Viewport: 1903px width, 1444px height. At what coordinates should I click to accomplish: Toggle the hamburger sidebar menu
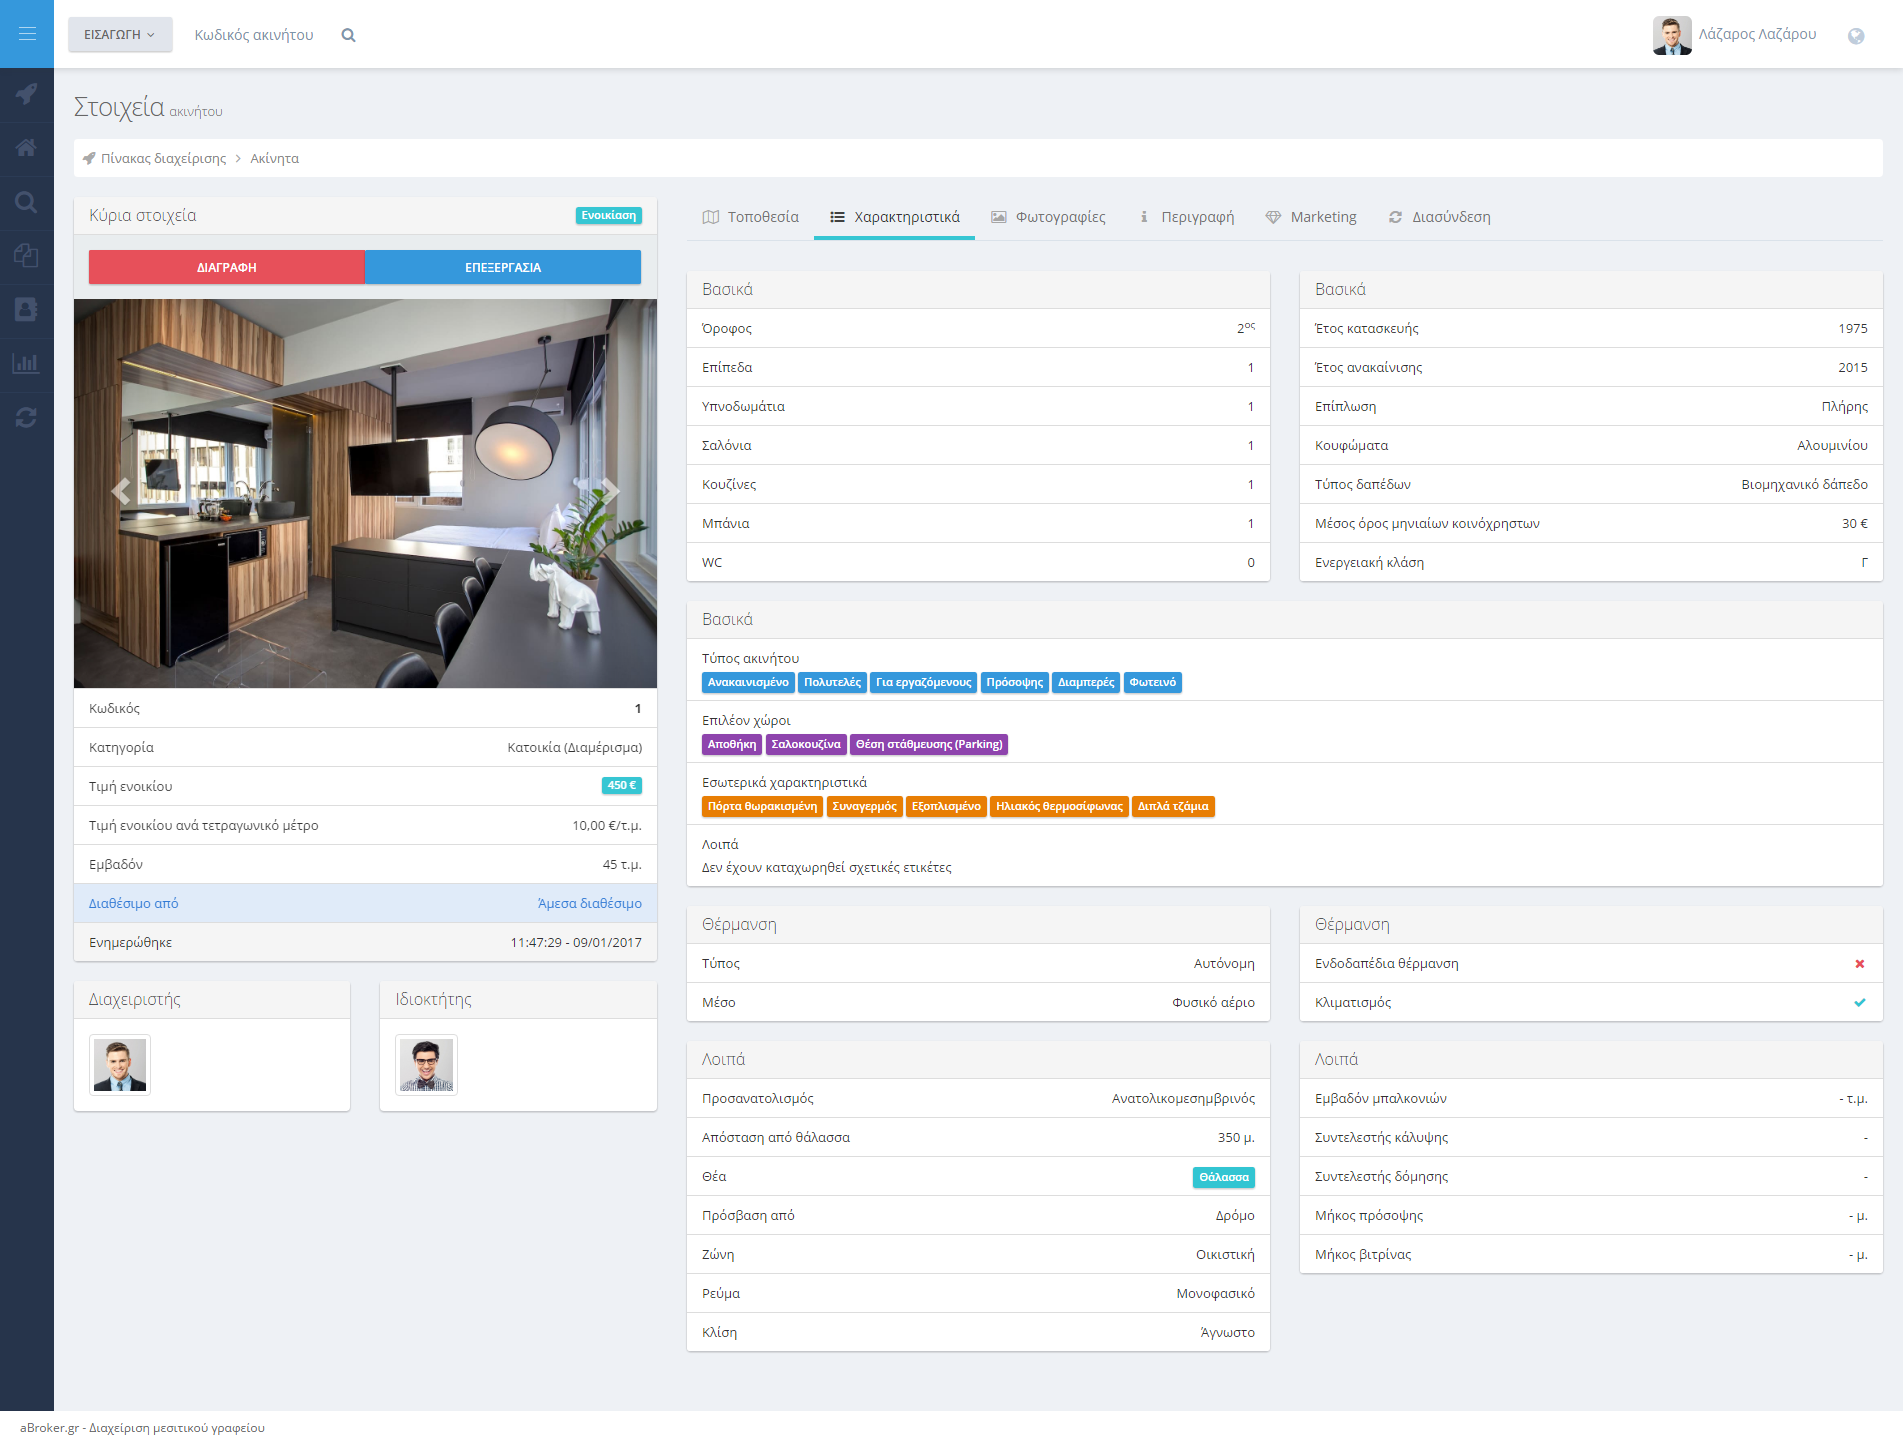pos(27,34)
